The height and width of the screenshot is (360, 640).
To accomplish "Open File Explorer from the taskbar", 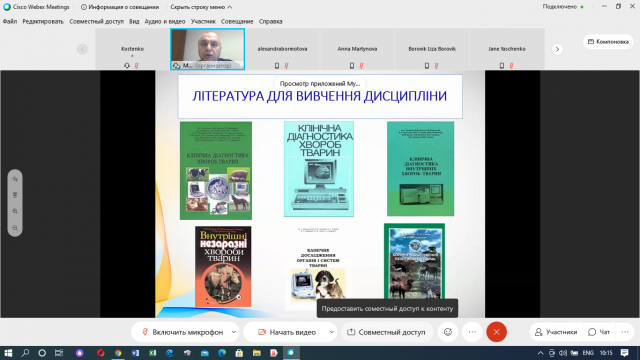I will [x=256, y=353].
